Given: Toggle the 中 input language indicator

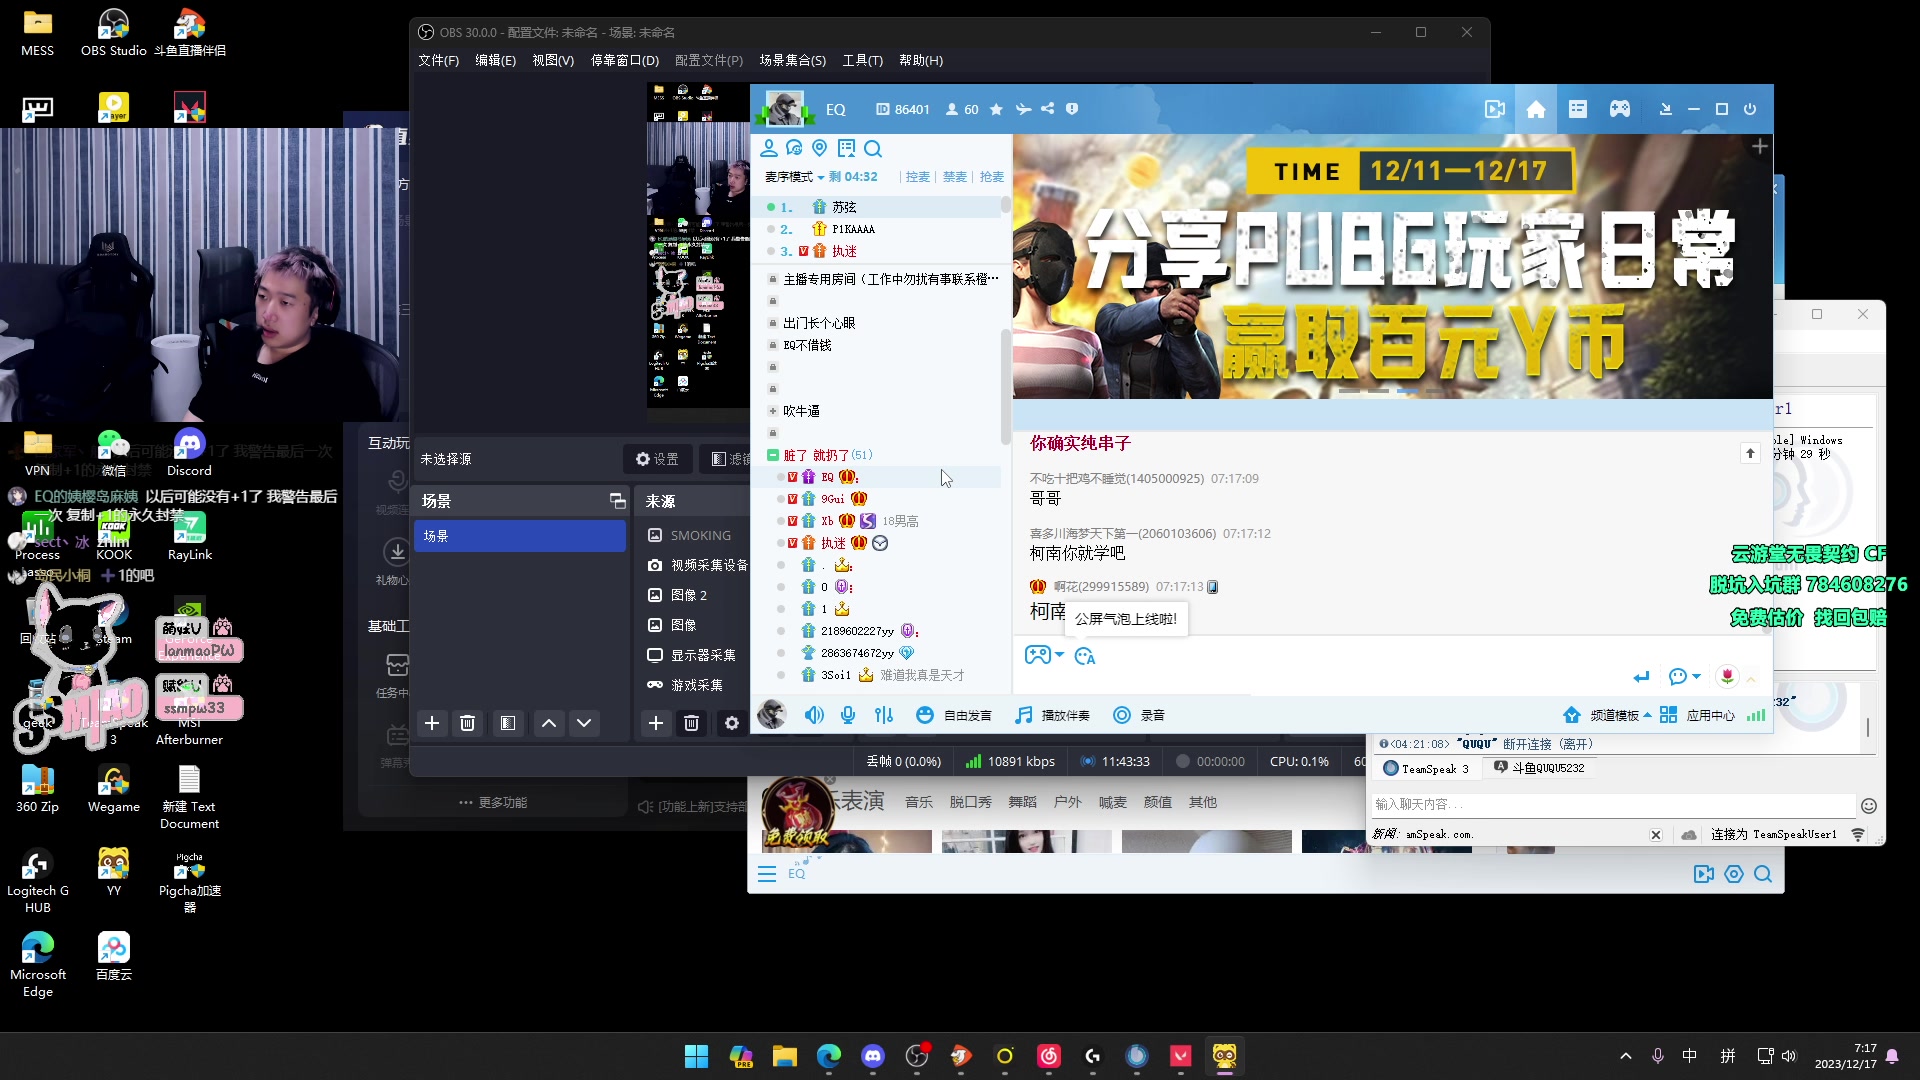Looking at the screenshot, I should 1689,1056.
